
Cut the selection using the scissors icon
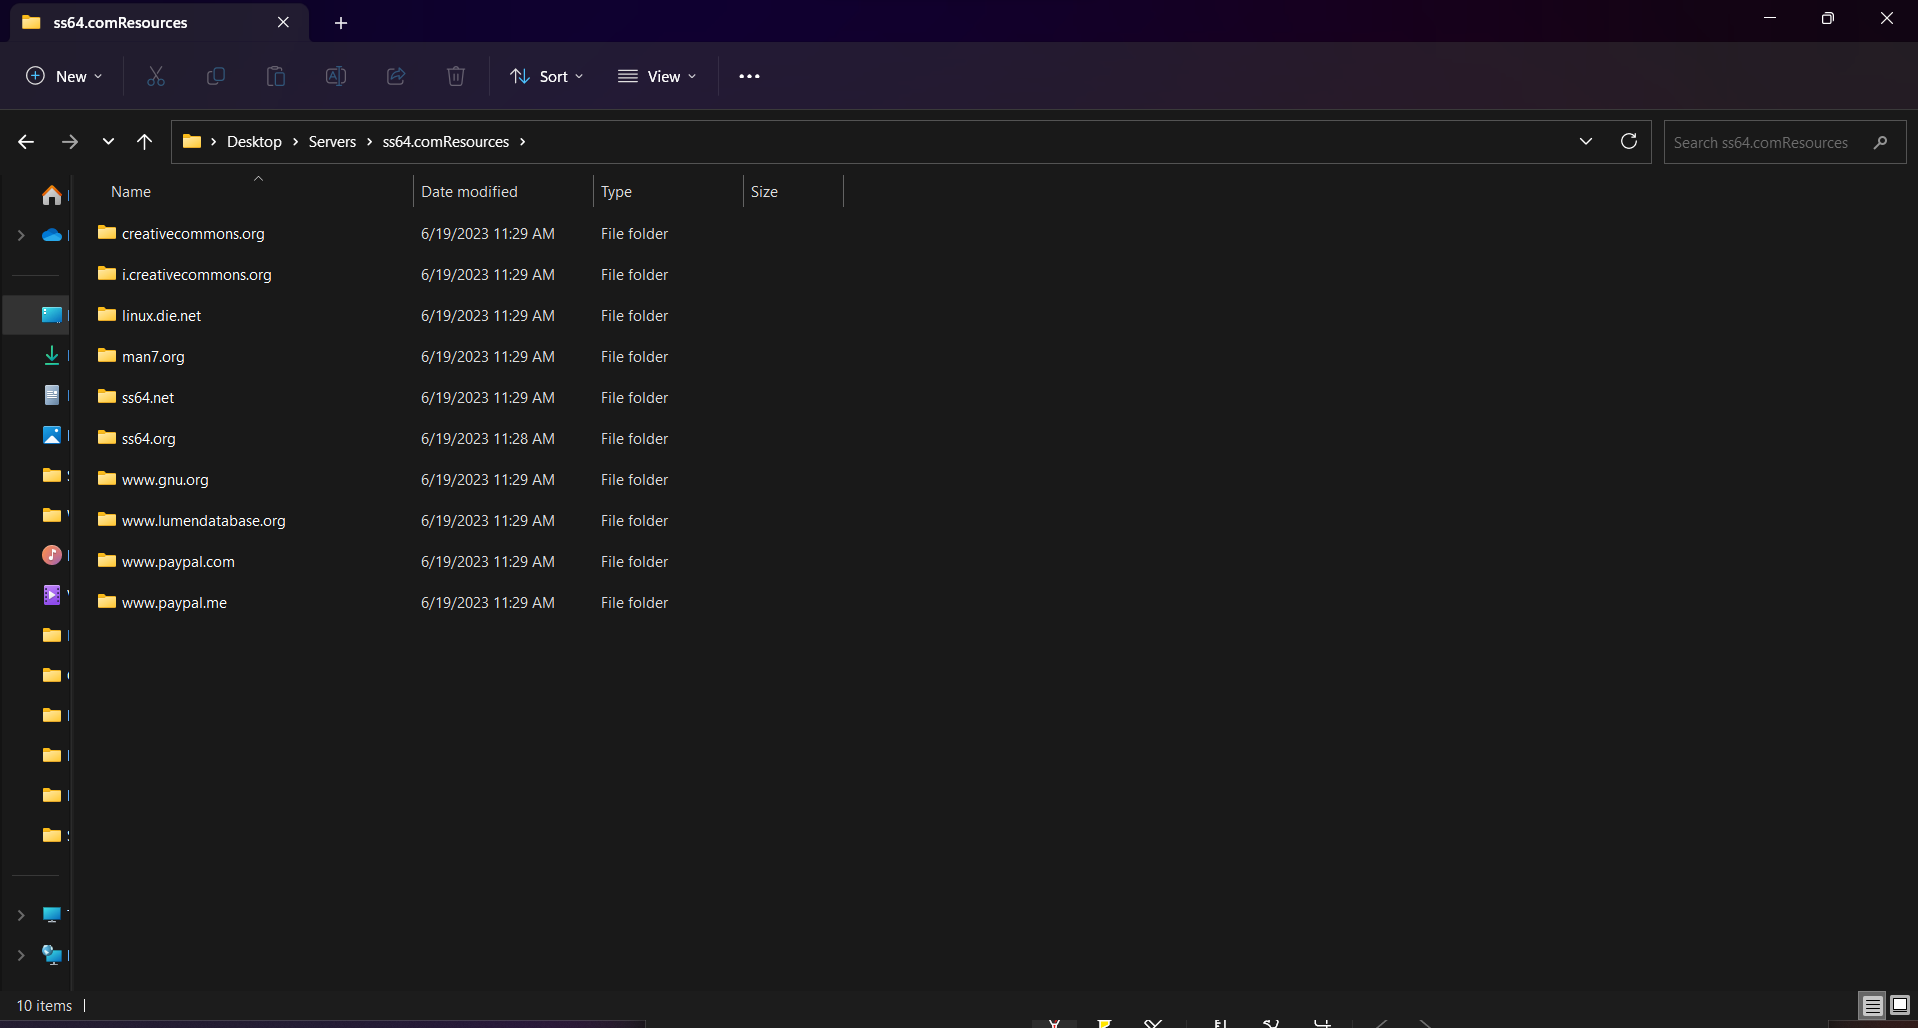[155, 76]
